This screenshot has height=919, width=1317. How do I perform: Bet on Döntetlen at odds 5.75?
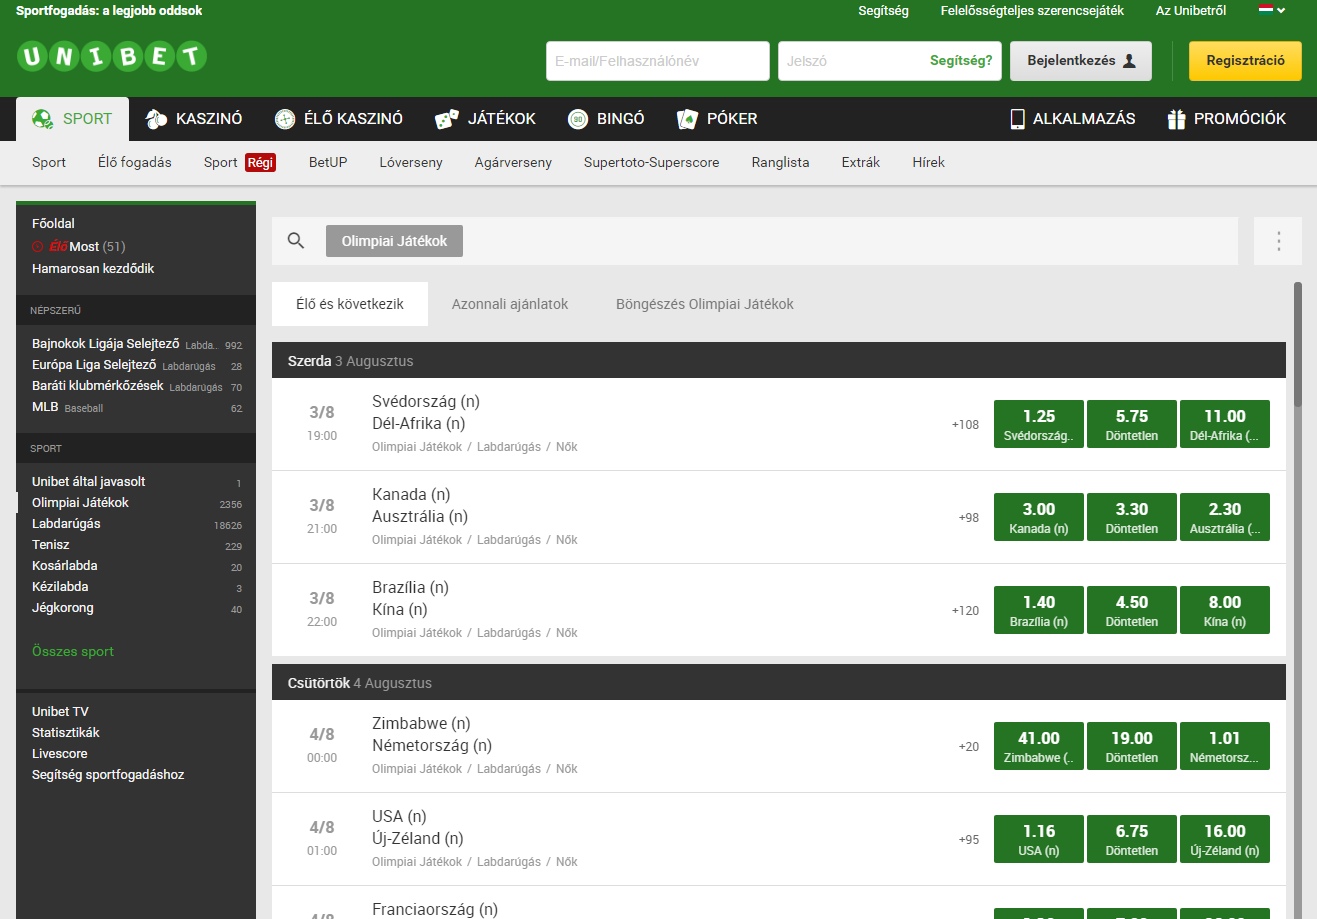click(1132, 424)
